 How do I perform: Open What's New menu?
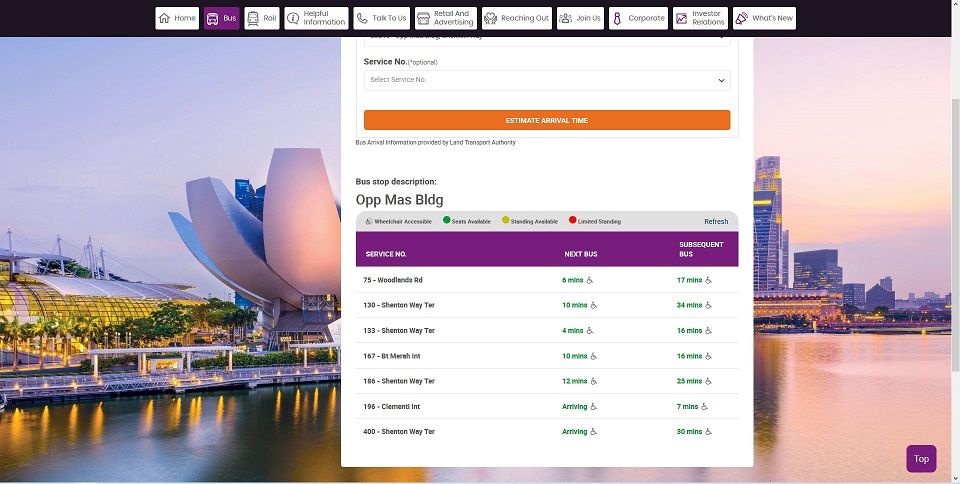click(x=765, y=18)
